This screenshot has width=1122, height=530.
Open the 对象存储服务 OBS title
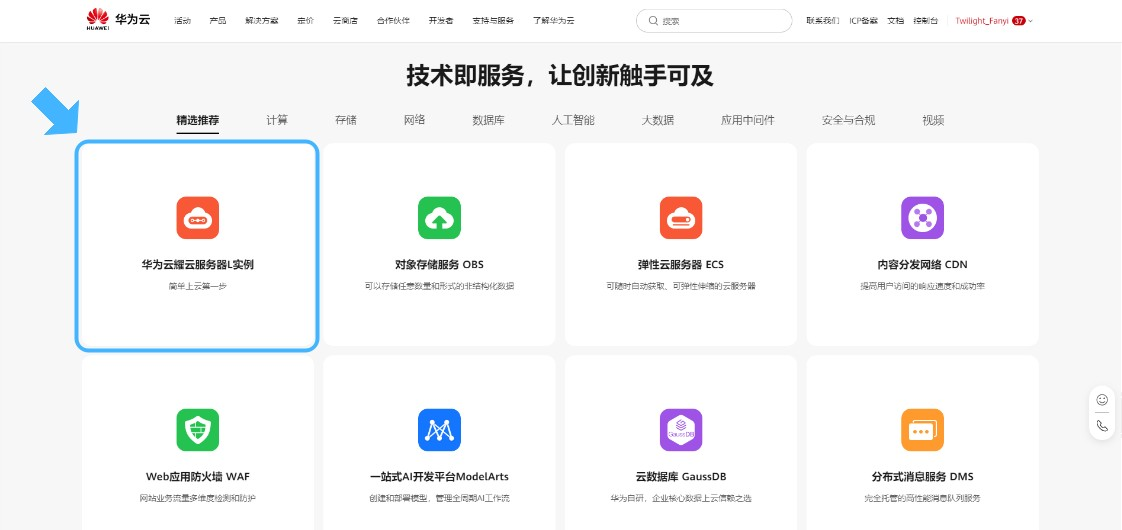click(x=439, y=265)
